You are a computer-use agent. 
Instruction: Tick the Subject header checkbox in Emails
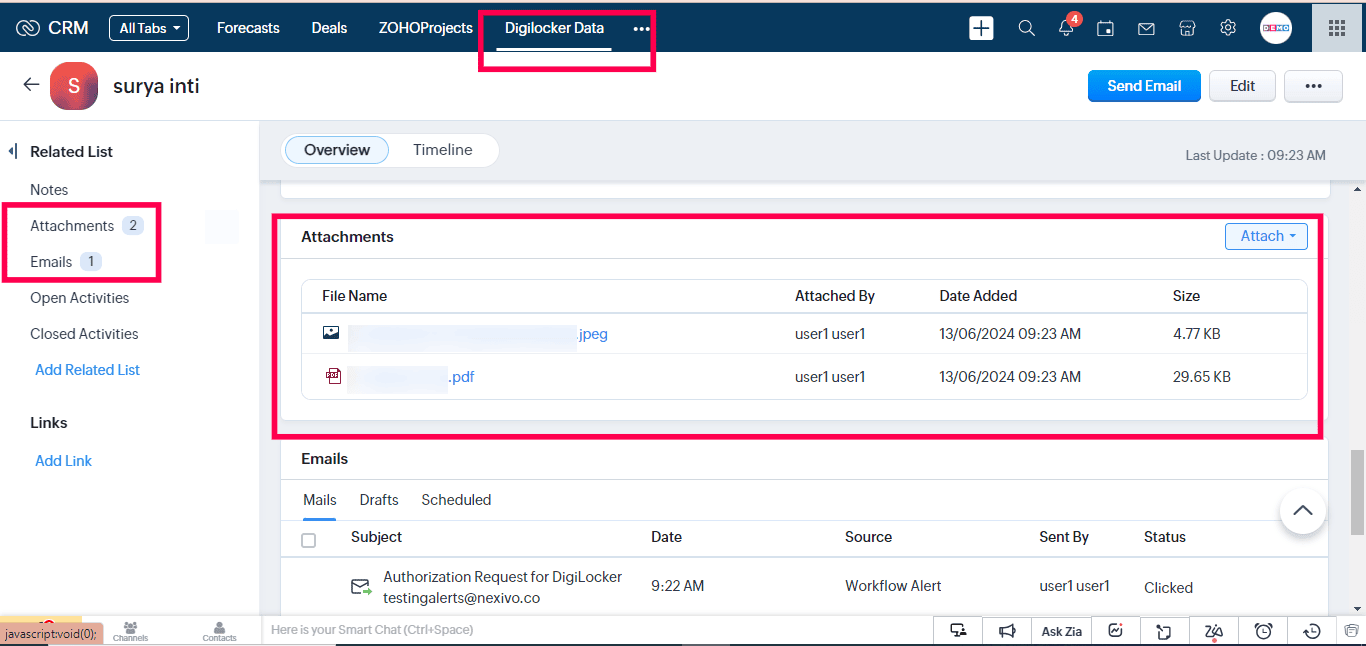(x=309, y=540)
